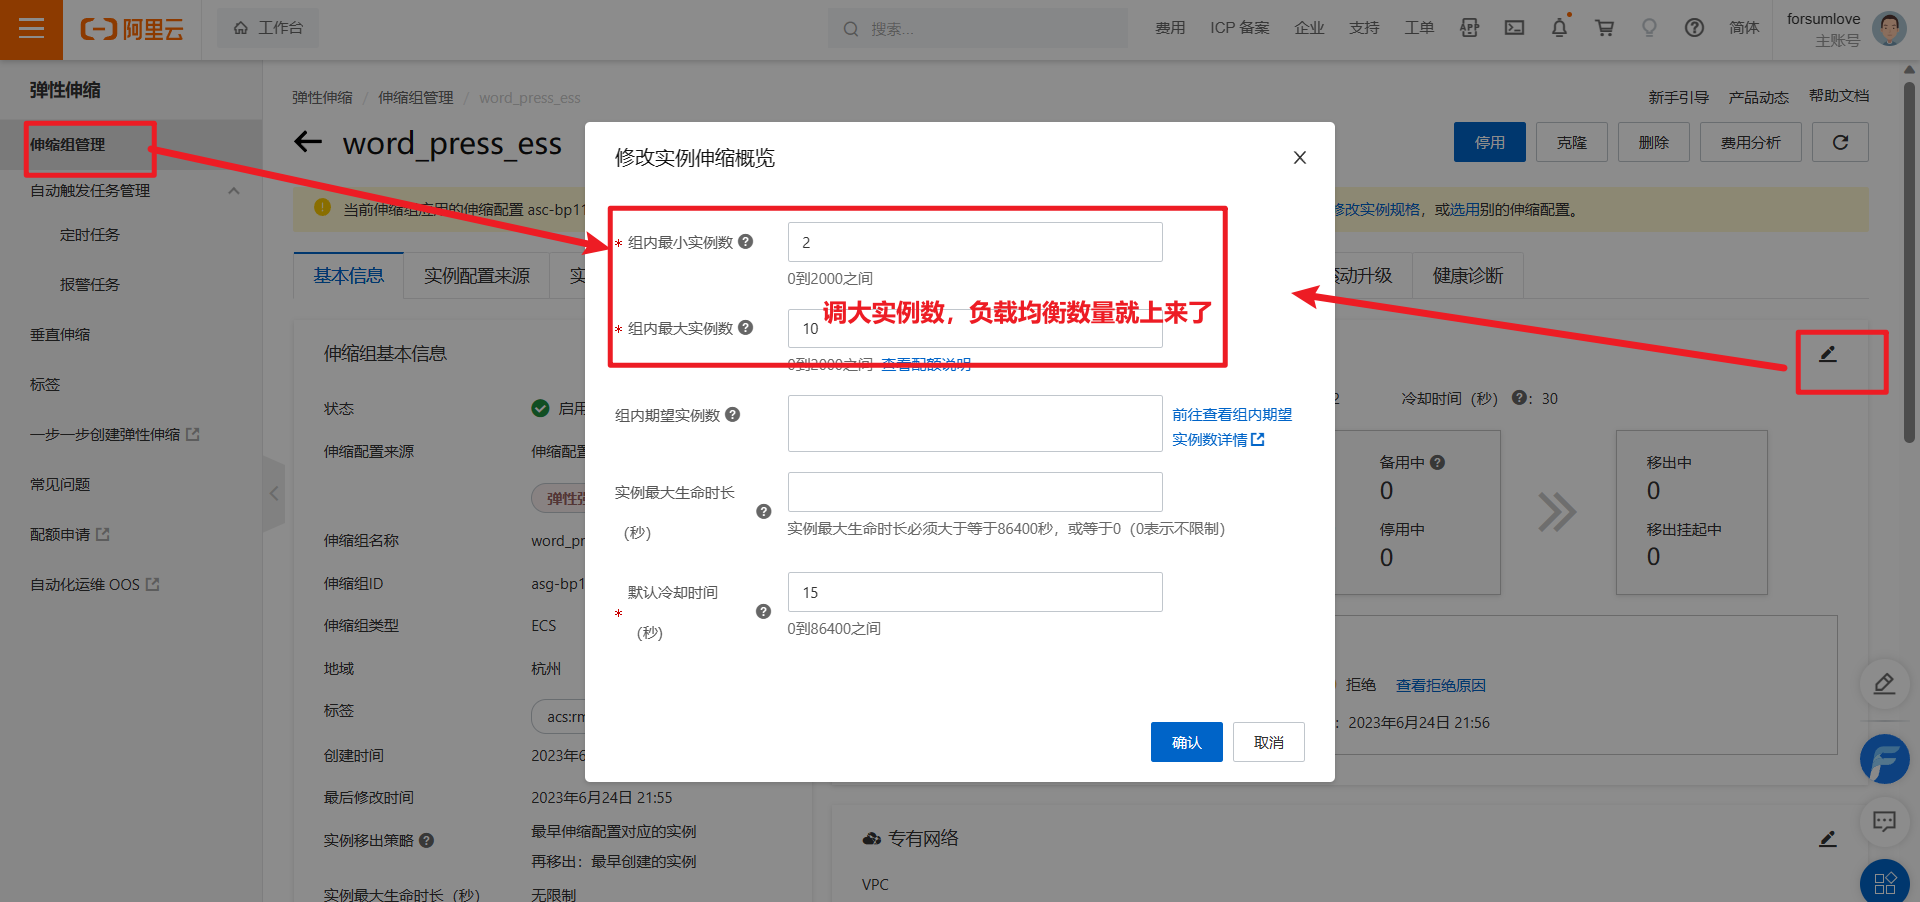
Task: Select 定时任务 in the sidebar menu
Action: (90, 234)
